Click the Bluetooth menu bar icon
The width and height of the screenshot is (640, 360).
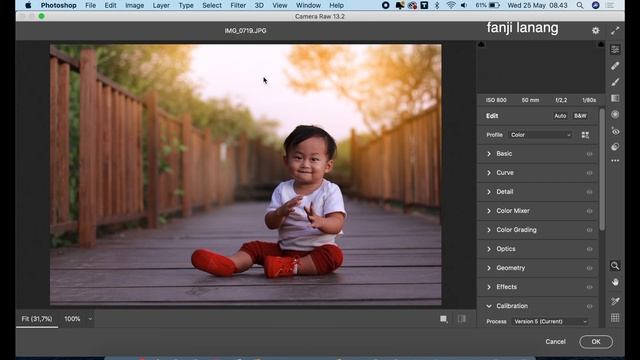(437, 5)
